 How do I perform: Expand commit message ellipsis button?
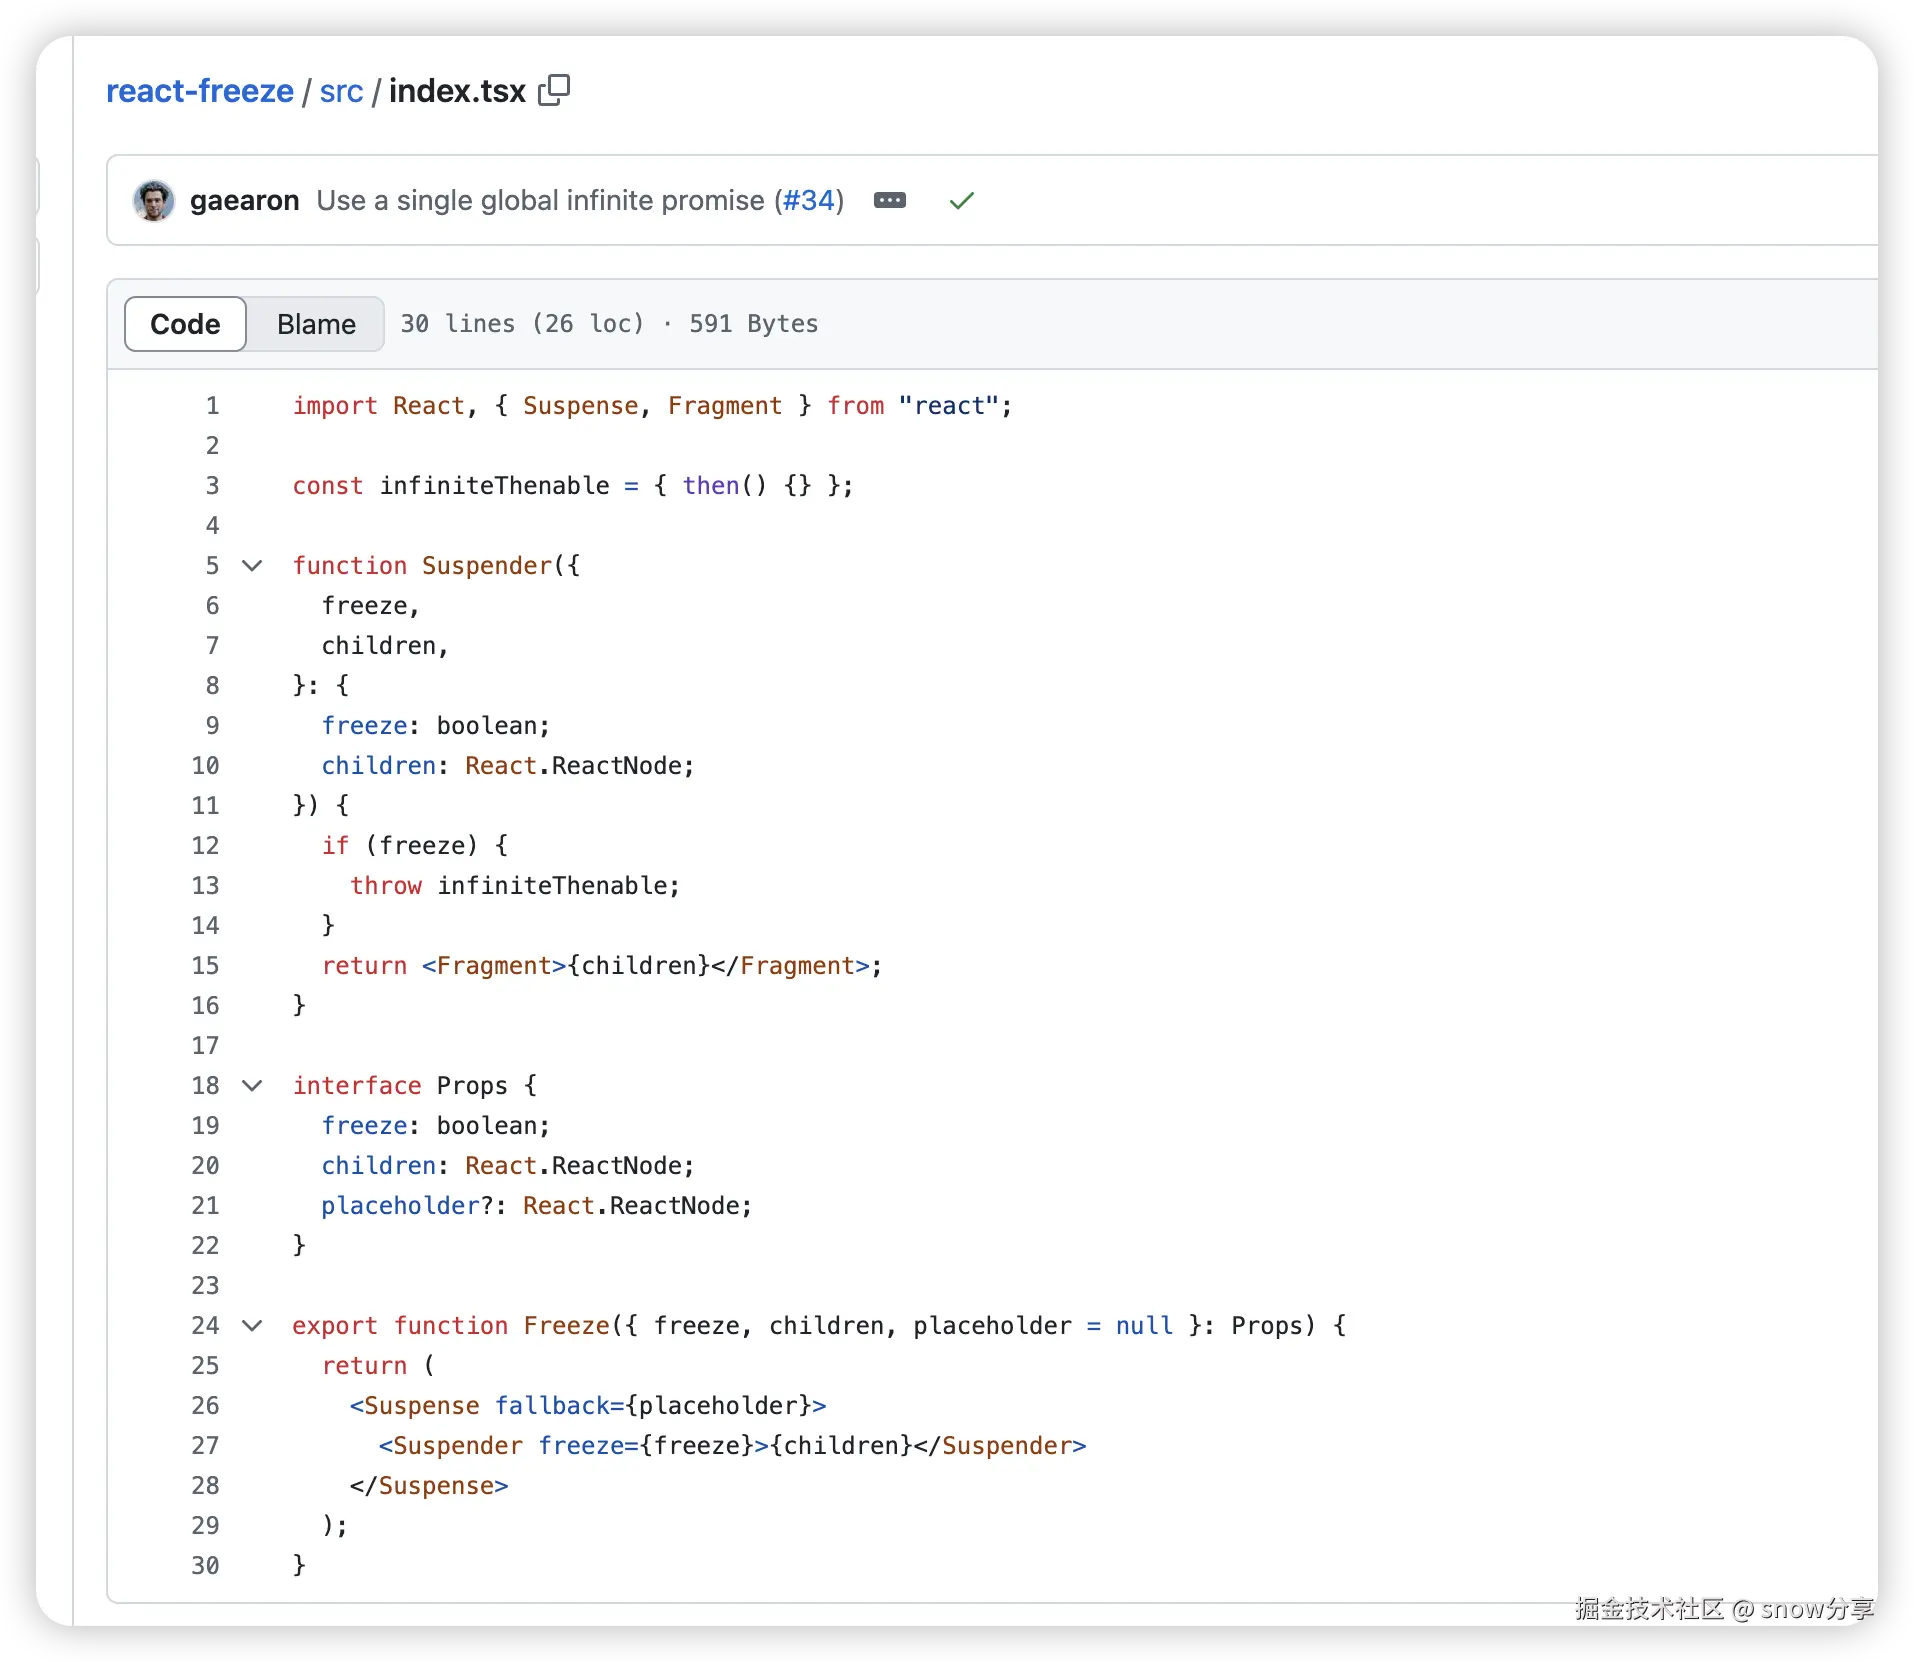coord(889,201)
